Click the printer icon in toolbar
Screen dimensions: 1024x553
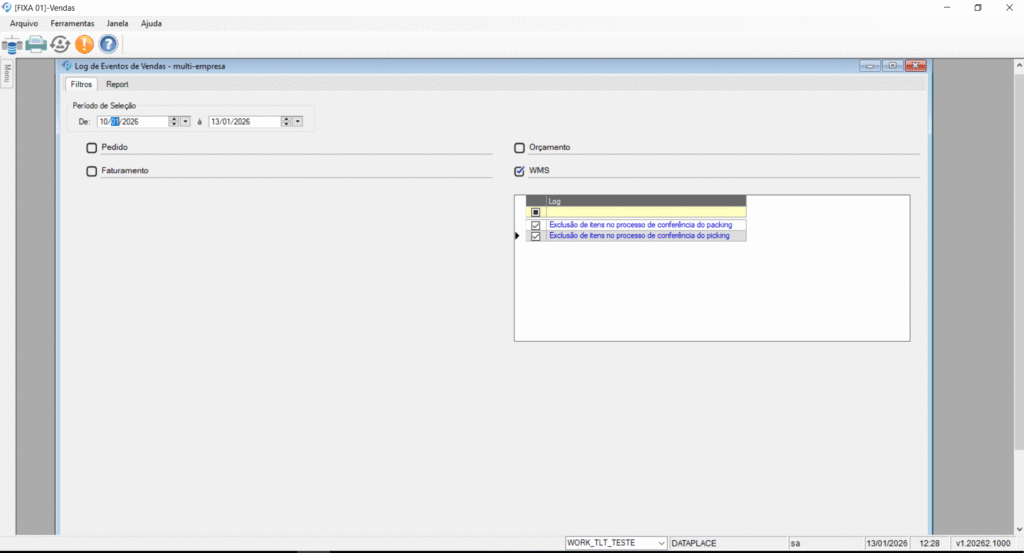point(36,44)
